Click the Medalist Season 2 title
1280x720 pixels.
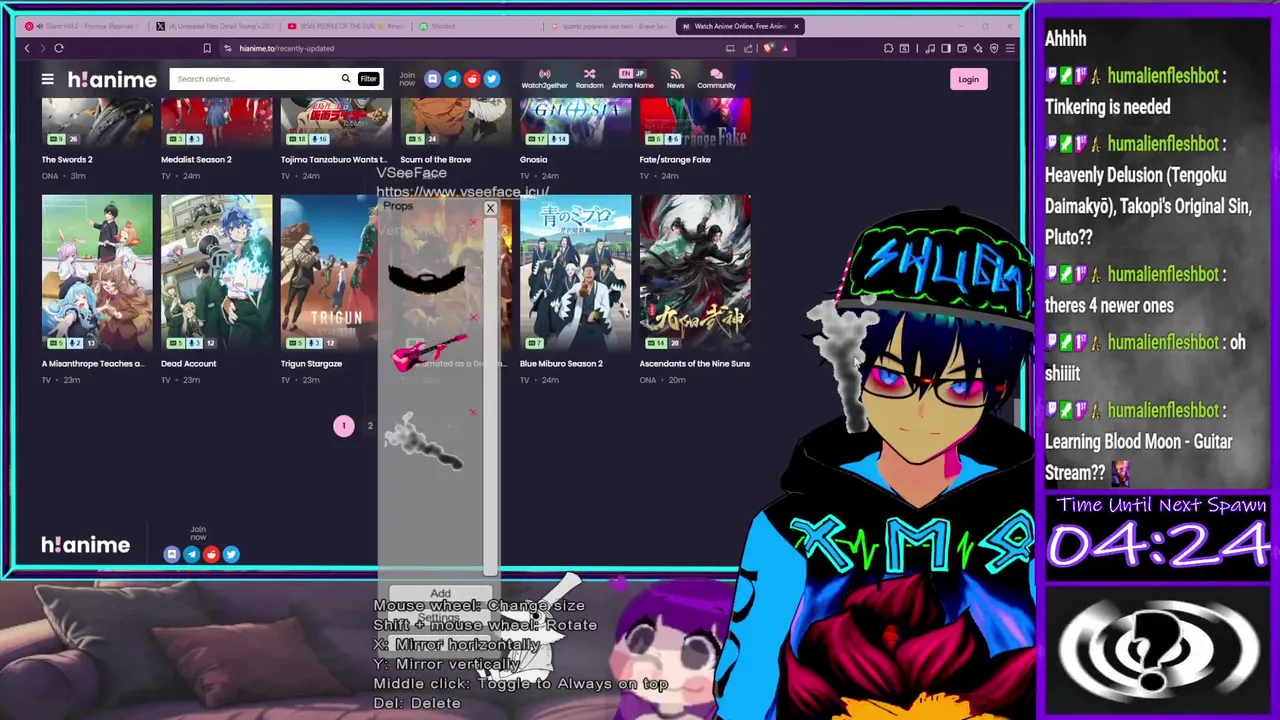click(196, 159)
